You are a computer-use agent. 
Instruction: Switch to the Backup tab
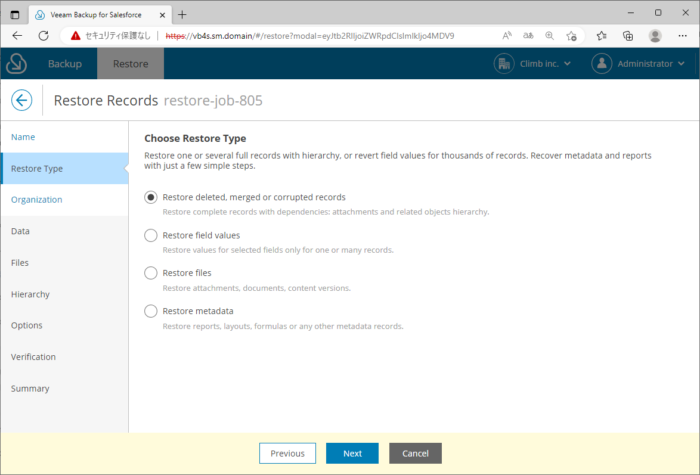[65, 64]
